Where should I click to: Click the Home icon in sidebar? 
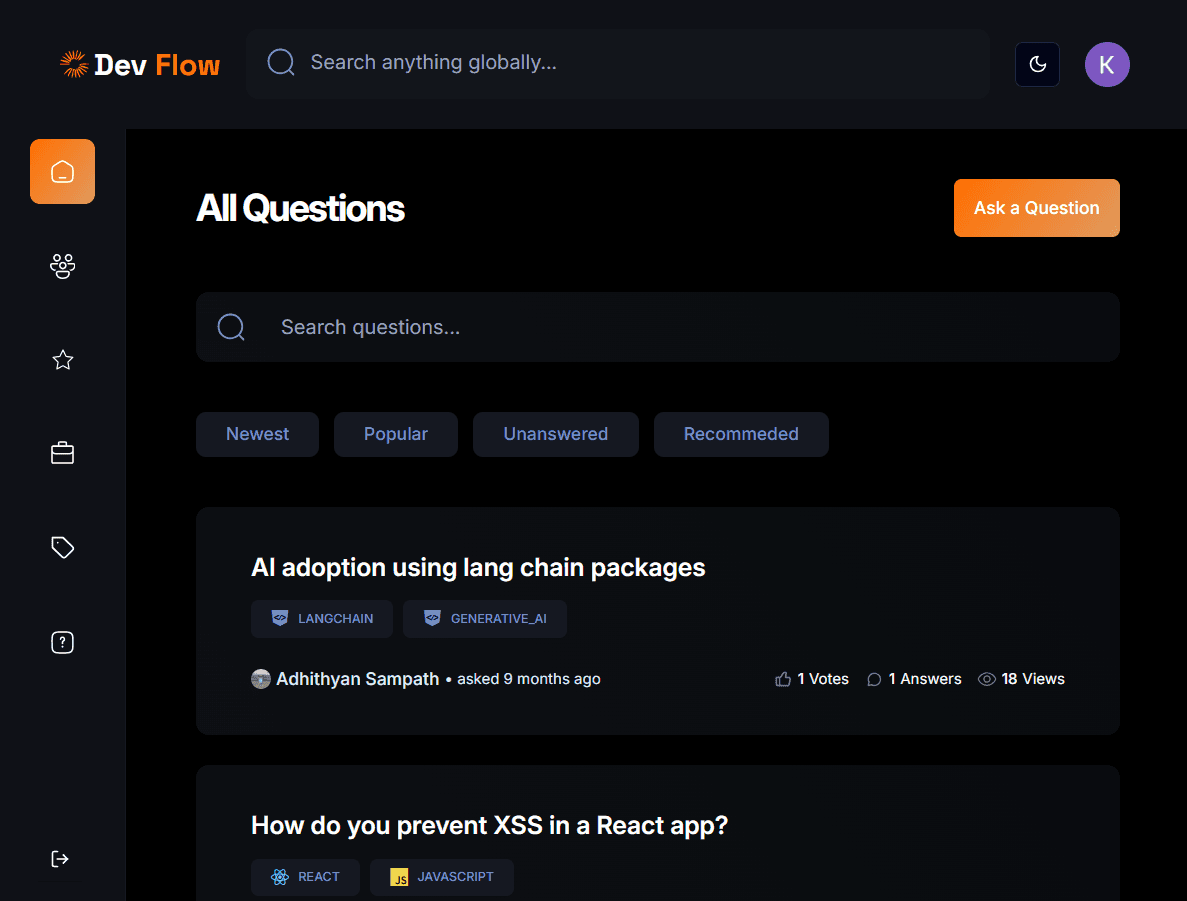coord(62,171)
